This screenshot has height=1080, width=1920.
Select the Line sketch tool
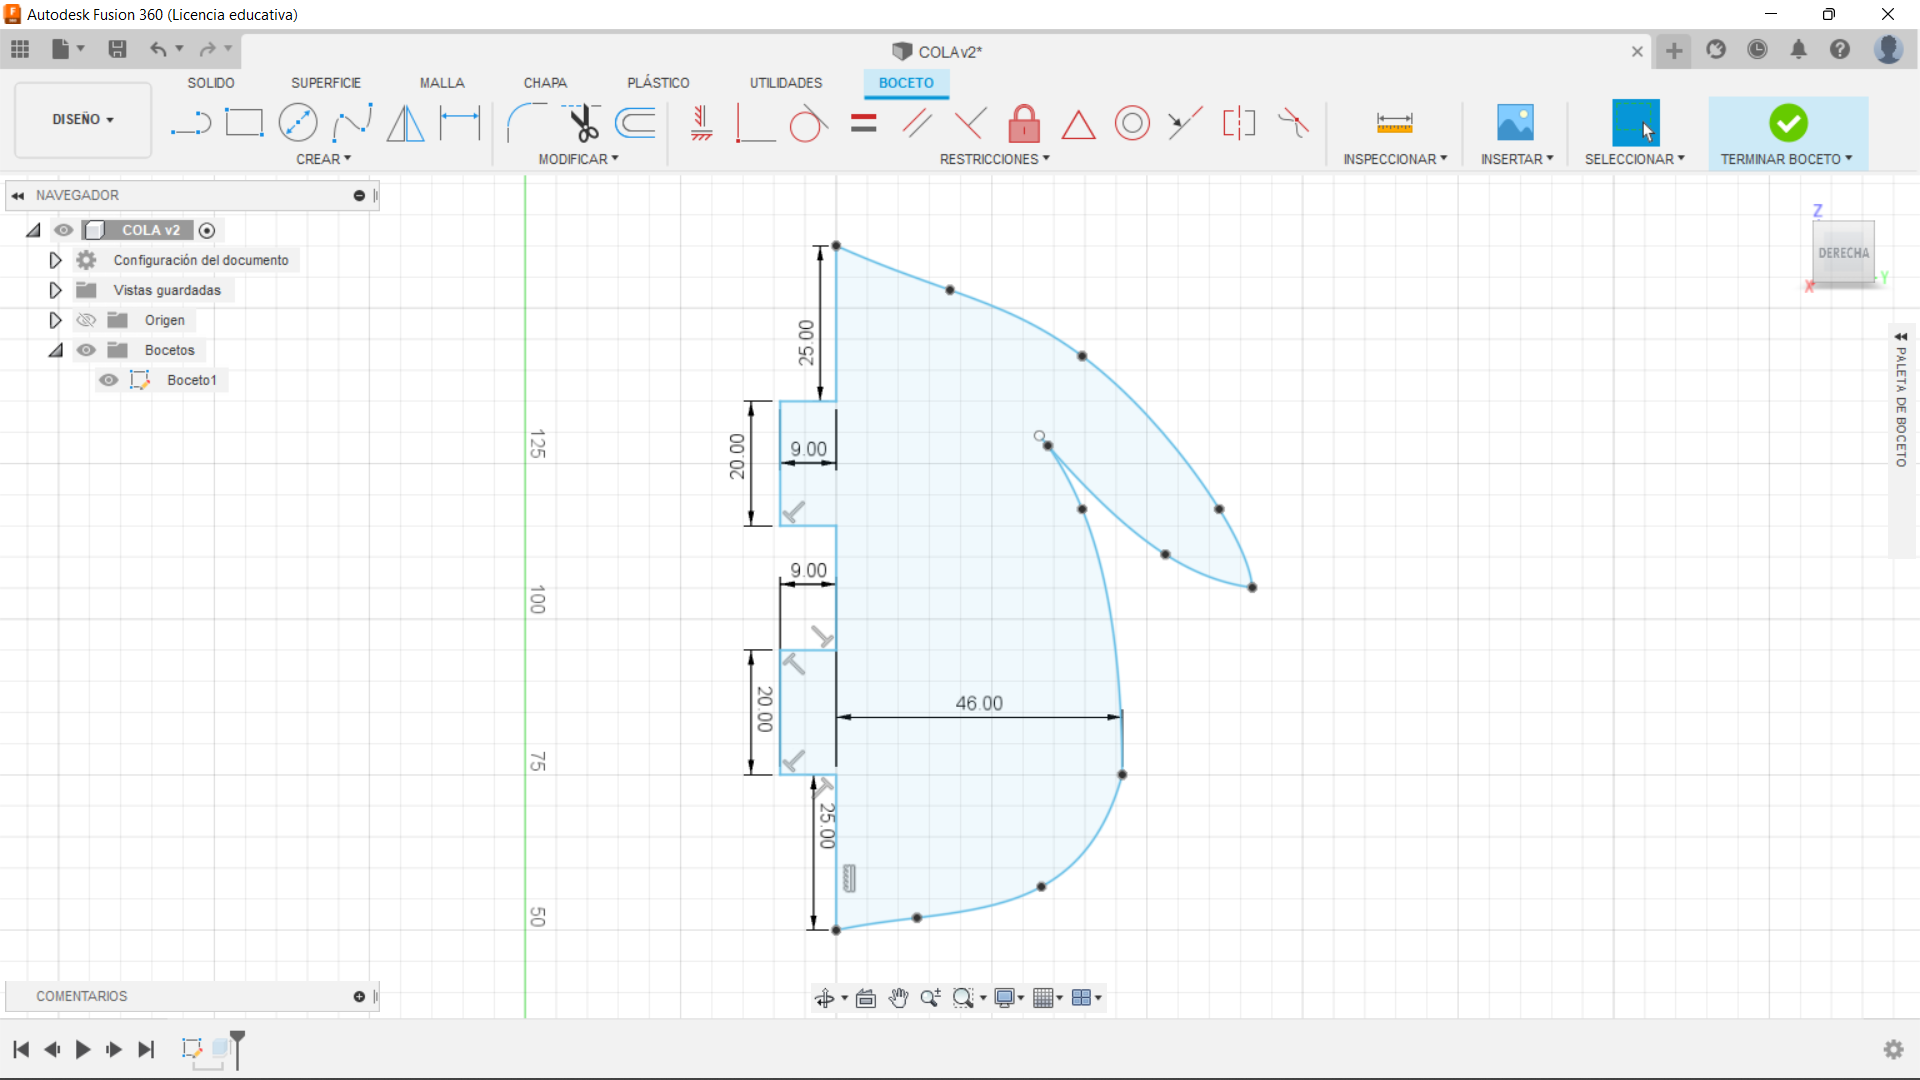190,124
